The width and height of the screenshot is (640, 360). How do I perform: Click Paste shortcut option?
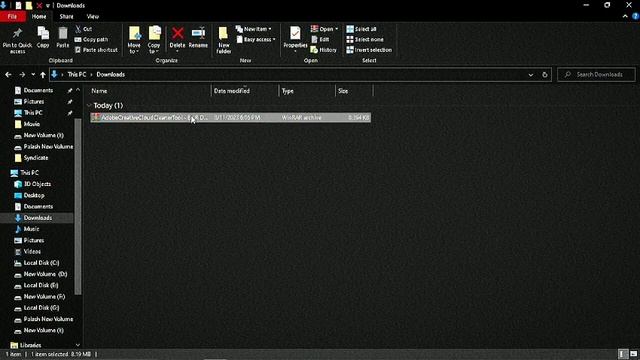(x=96, y=50)
